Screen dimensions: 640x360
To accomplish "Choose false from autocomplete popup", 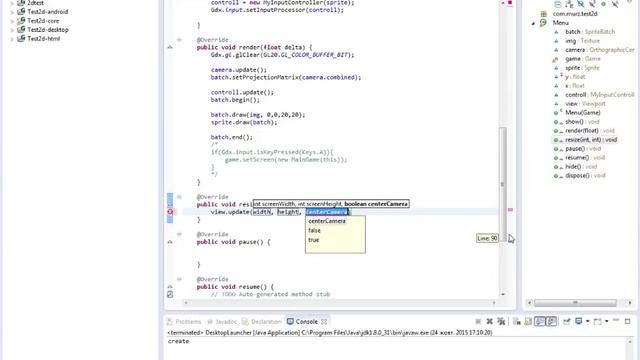I will click(314, 230).
